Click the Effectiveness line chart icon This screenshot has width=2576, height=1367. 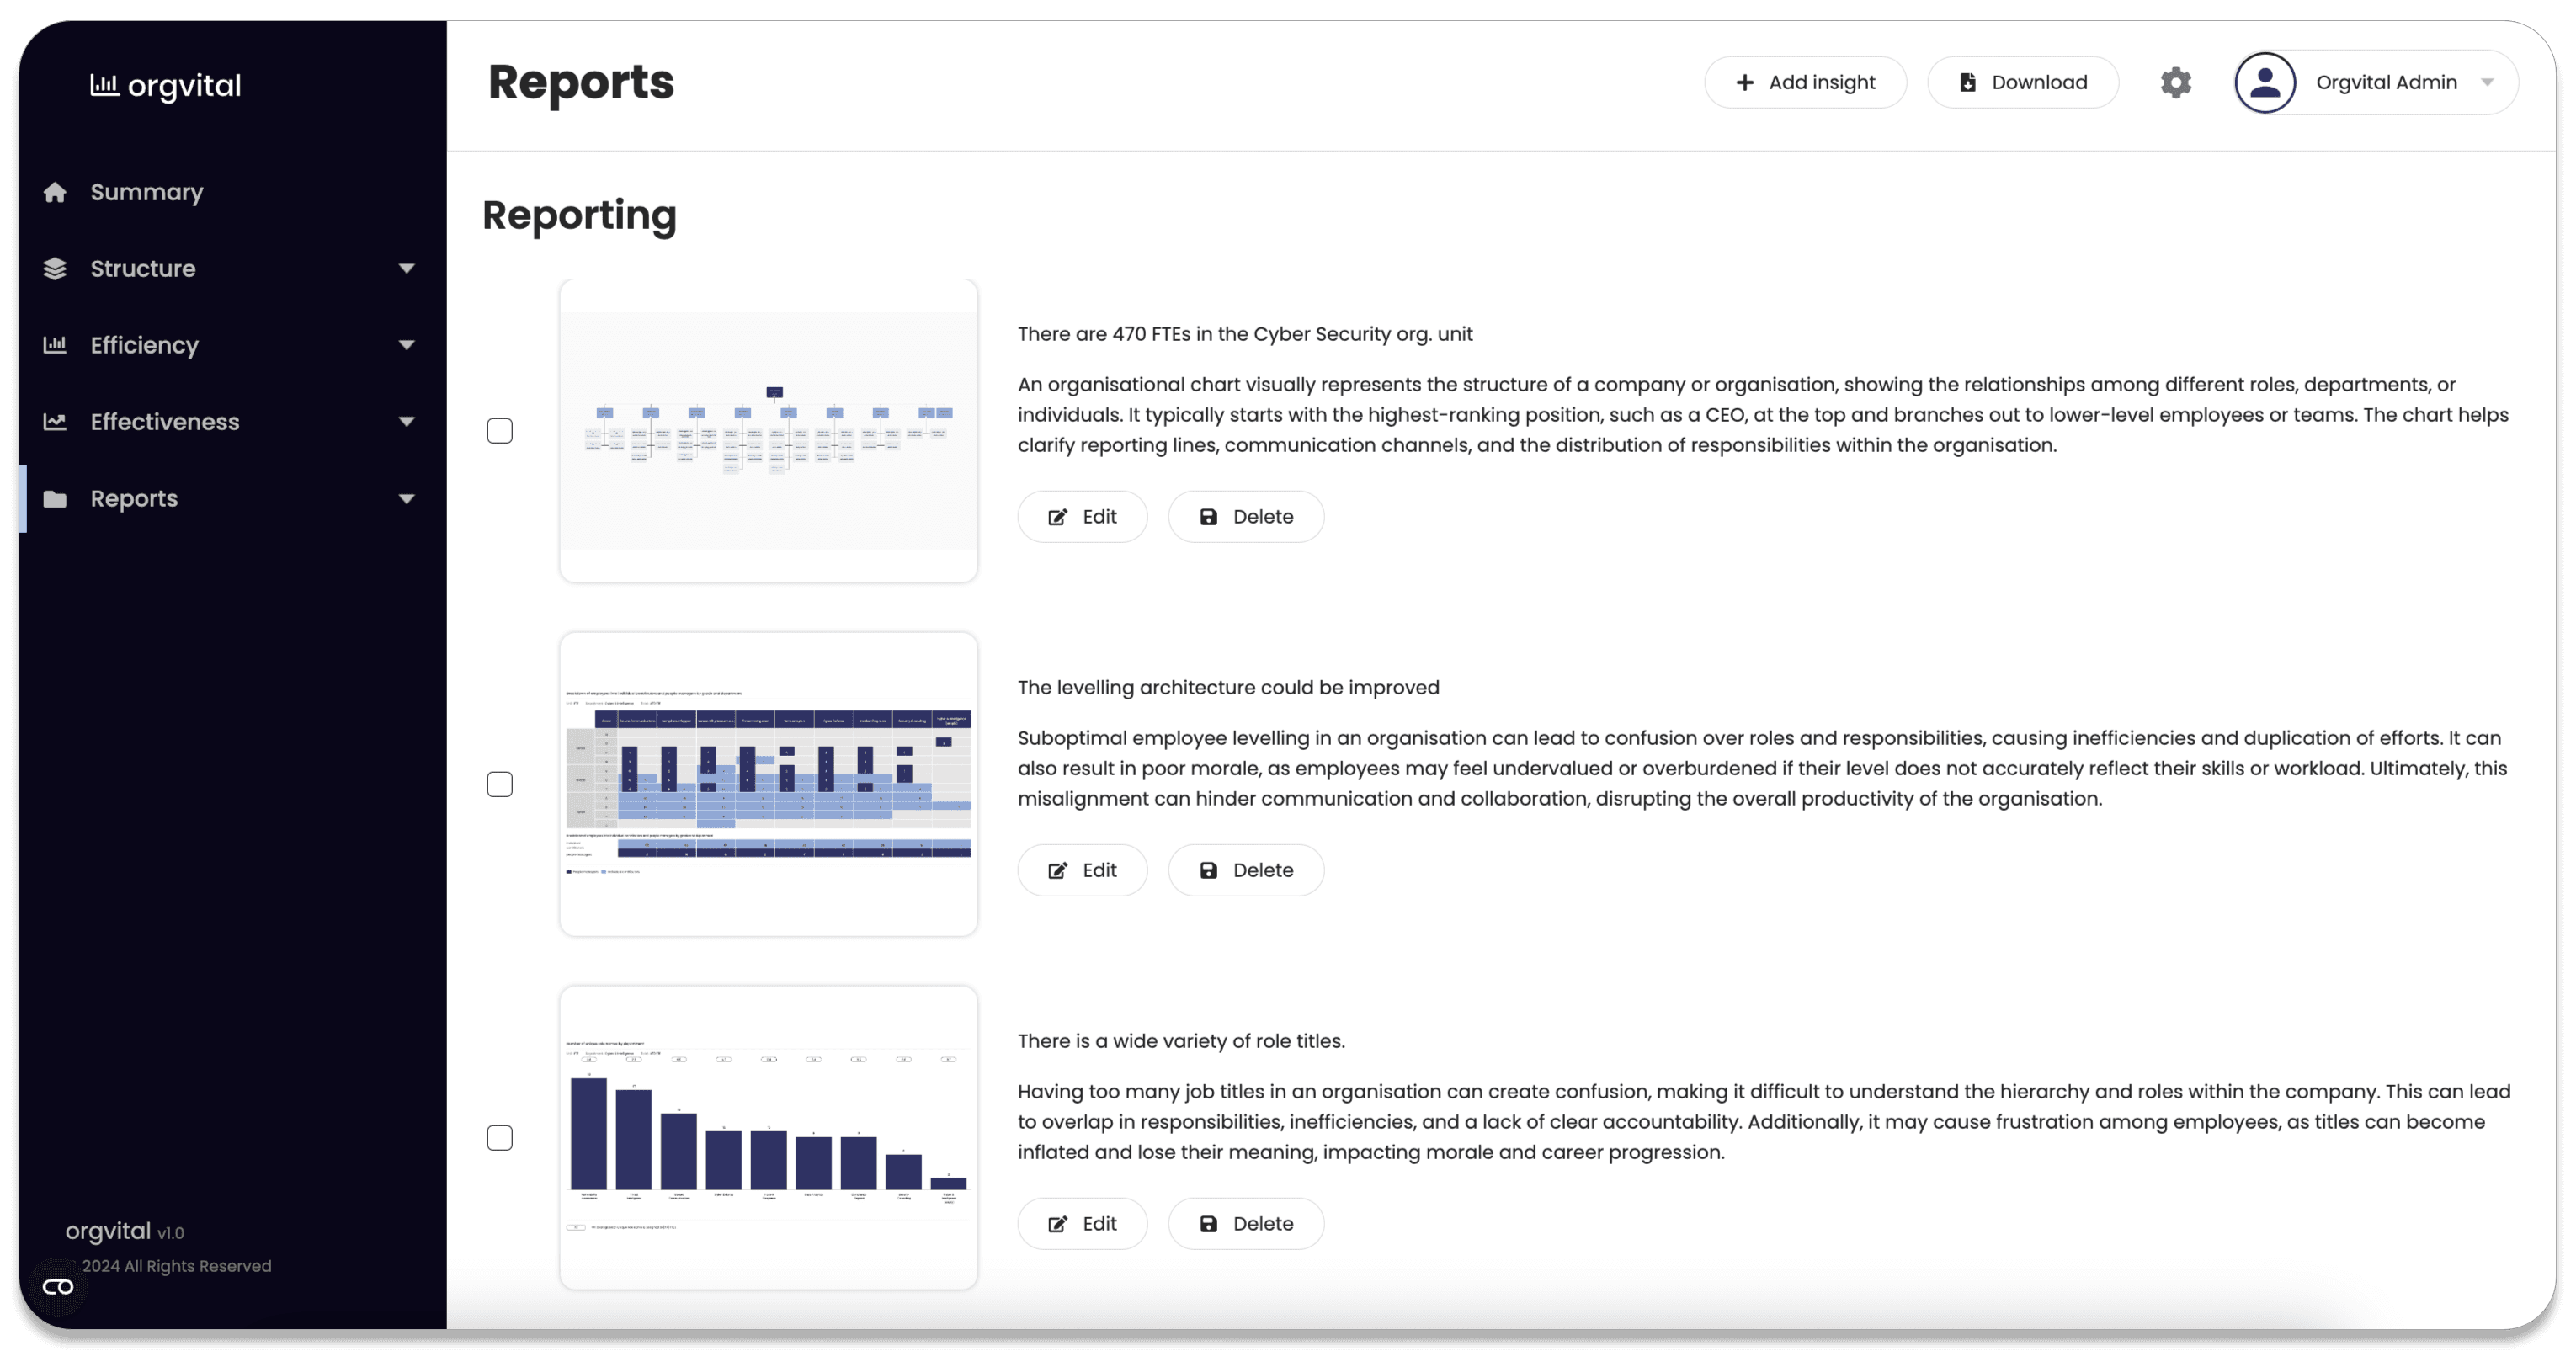(x=55, y=422)
